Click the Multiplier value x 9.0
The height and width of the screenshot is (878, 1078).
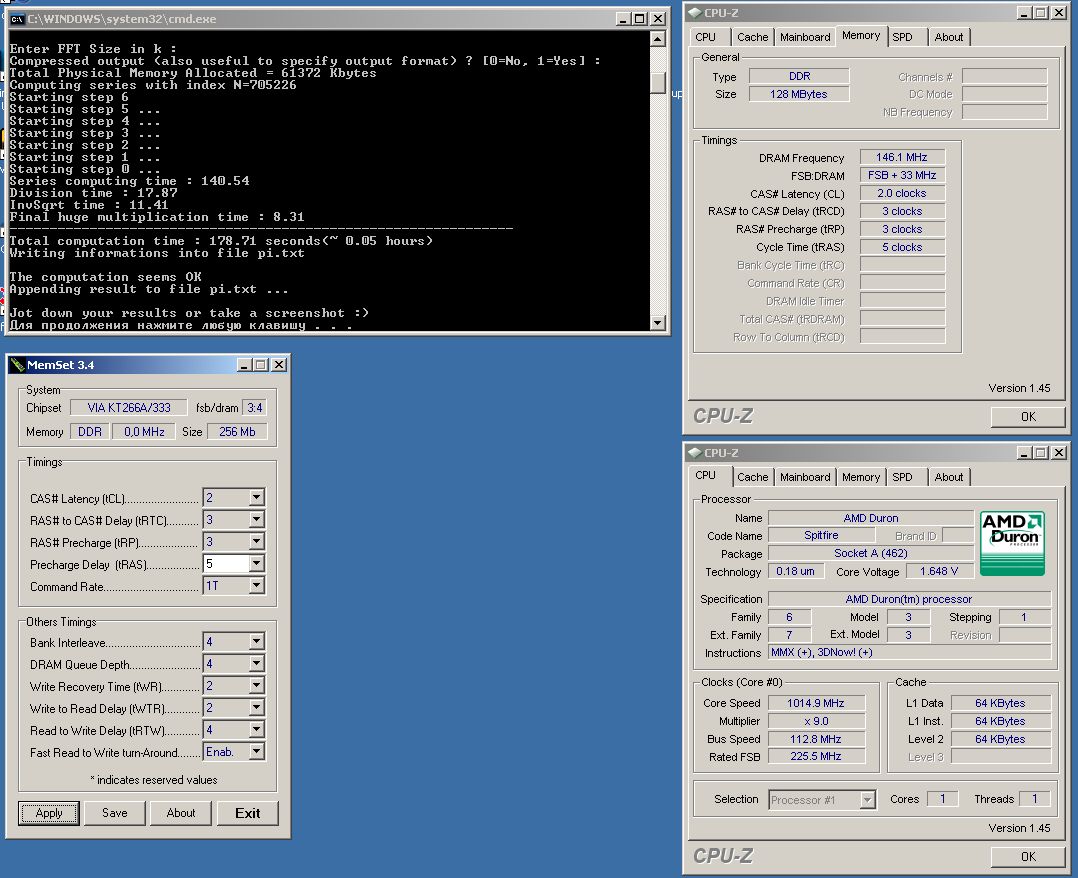815,721
